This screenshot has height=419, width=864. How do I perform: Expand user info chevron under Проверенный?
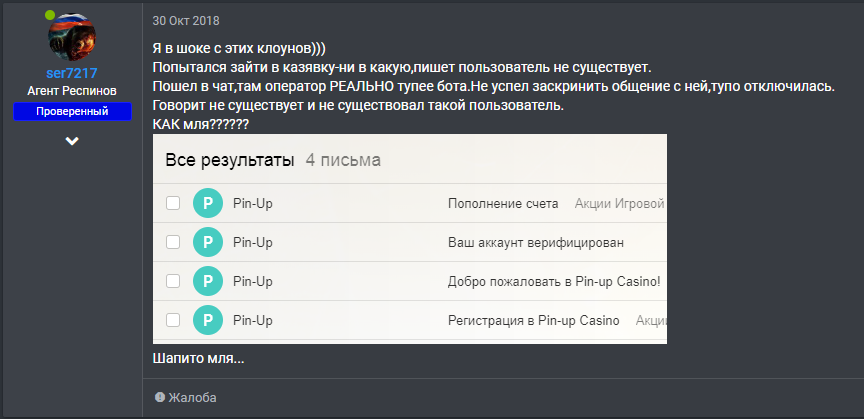72,141
